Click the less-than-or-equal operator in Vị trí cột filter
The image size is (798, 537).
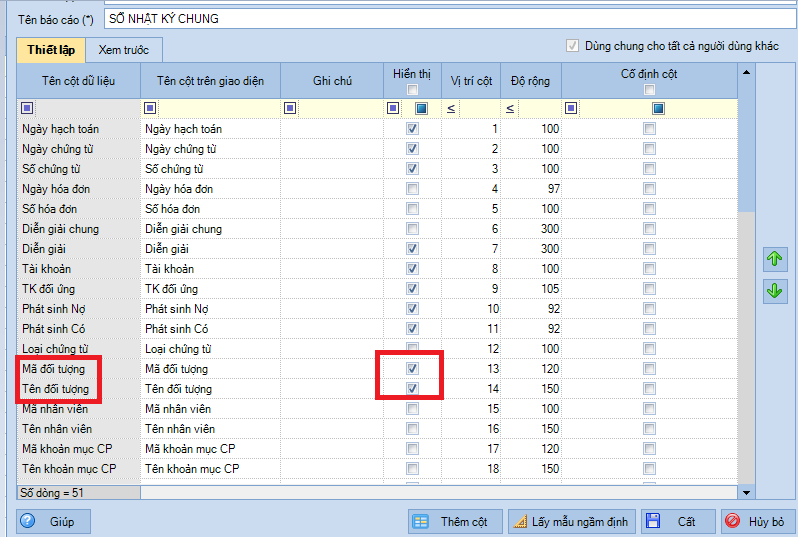coord(451,108)
